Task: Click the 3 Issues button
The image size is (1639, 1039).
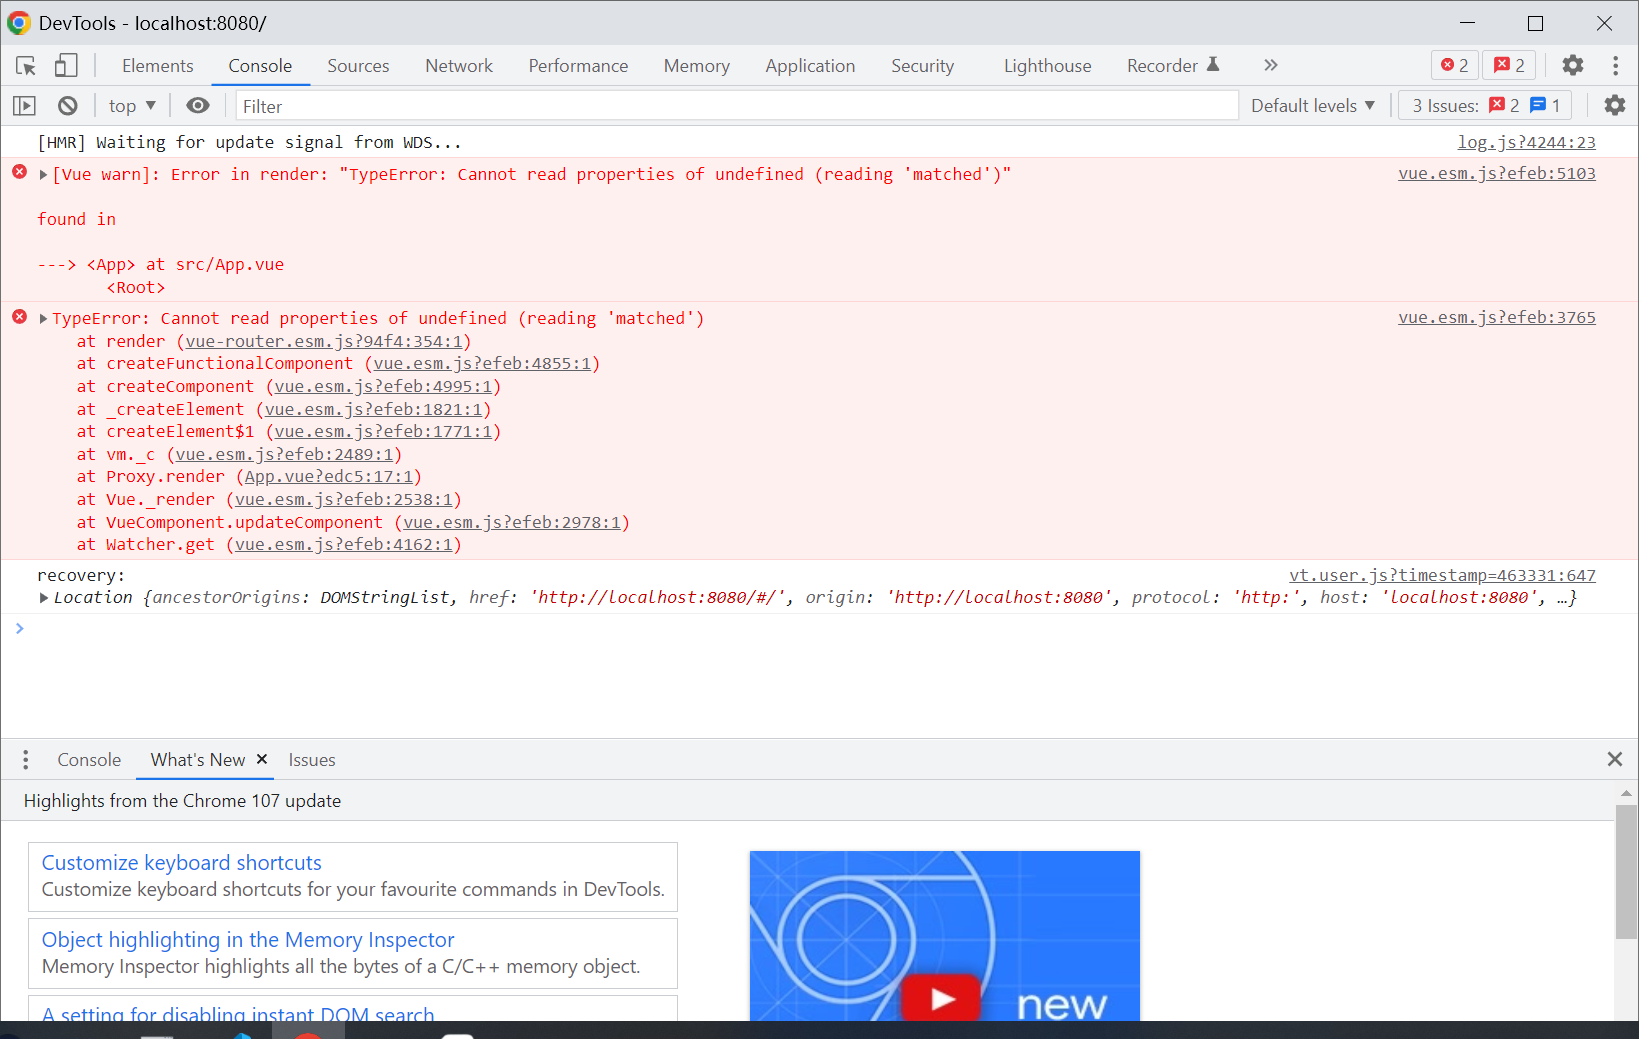Action: [1486, 105]
